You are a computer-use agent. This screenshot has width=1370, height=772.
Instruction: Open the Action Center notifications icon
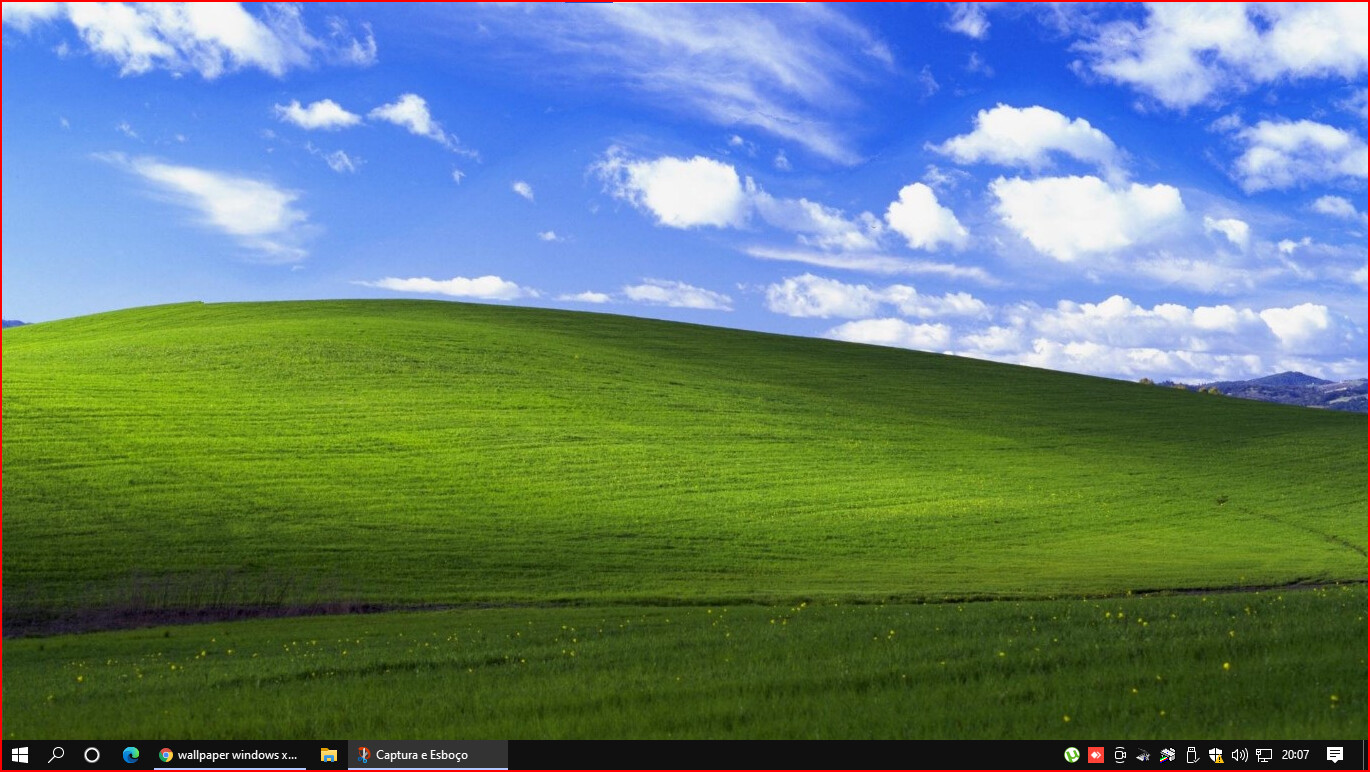[x=1335, y=755]
